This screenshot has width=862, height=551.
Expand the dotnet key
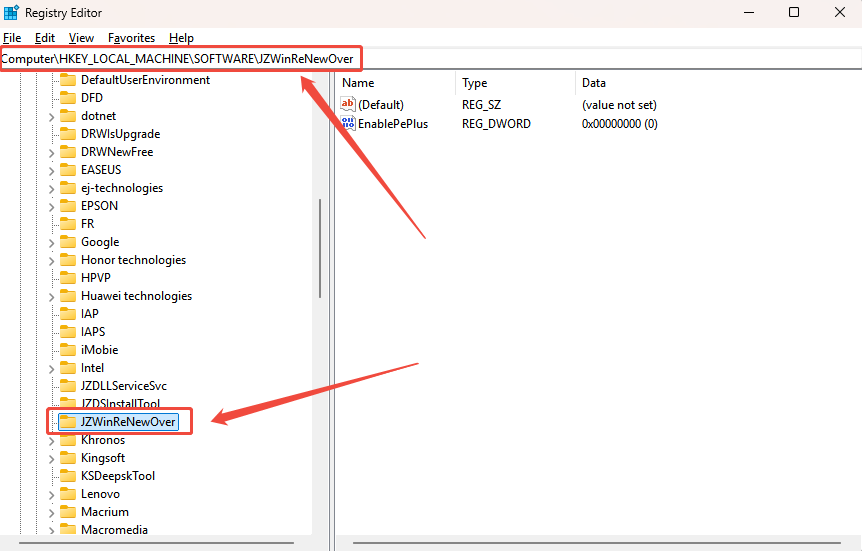point(51,116)
